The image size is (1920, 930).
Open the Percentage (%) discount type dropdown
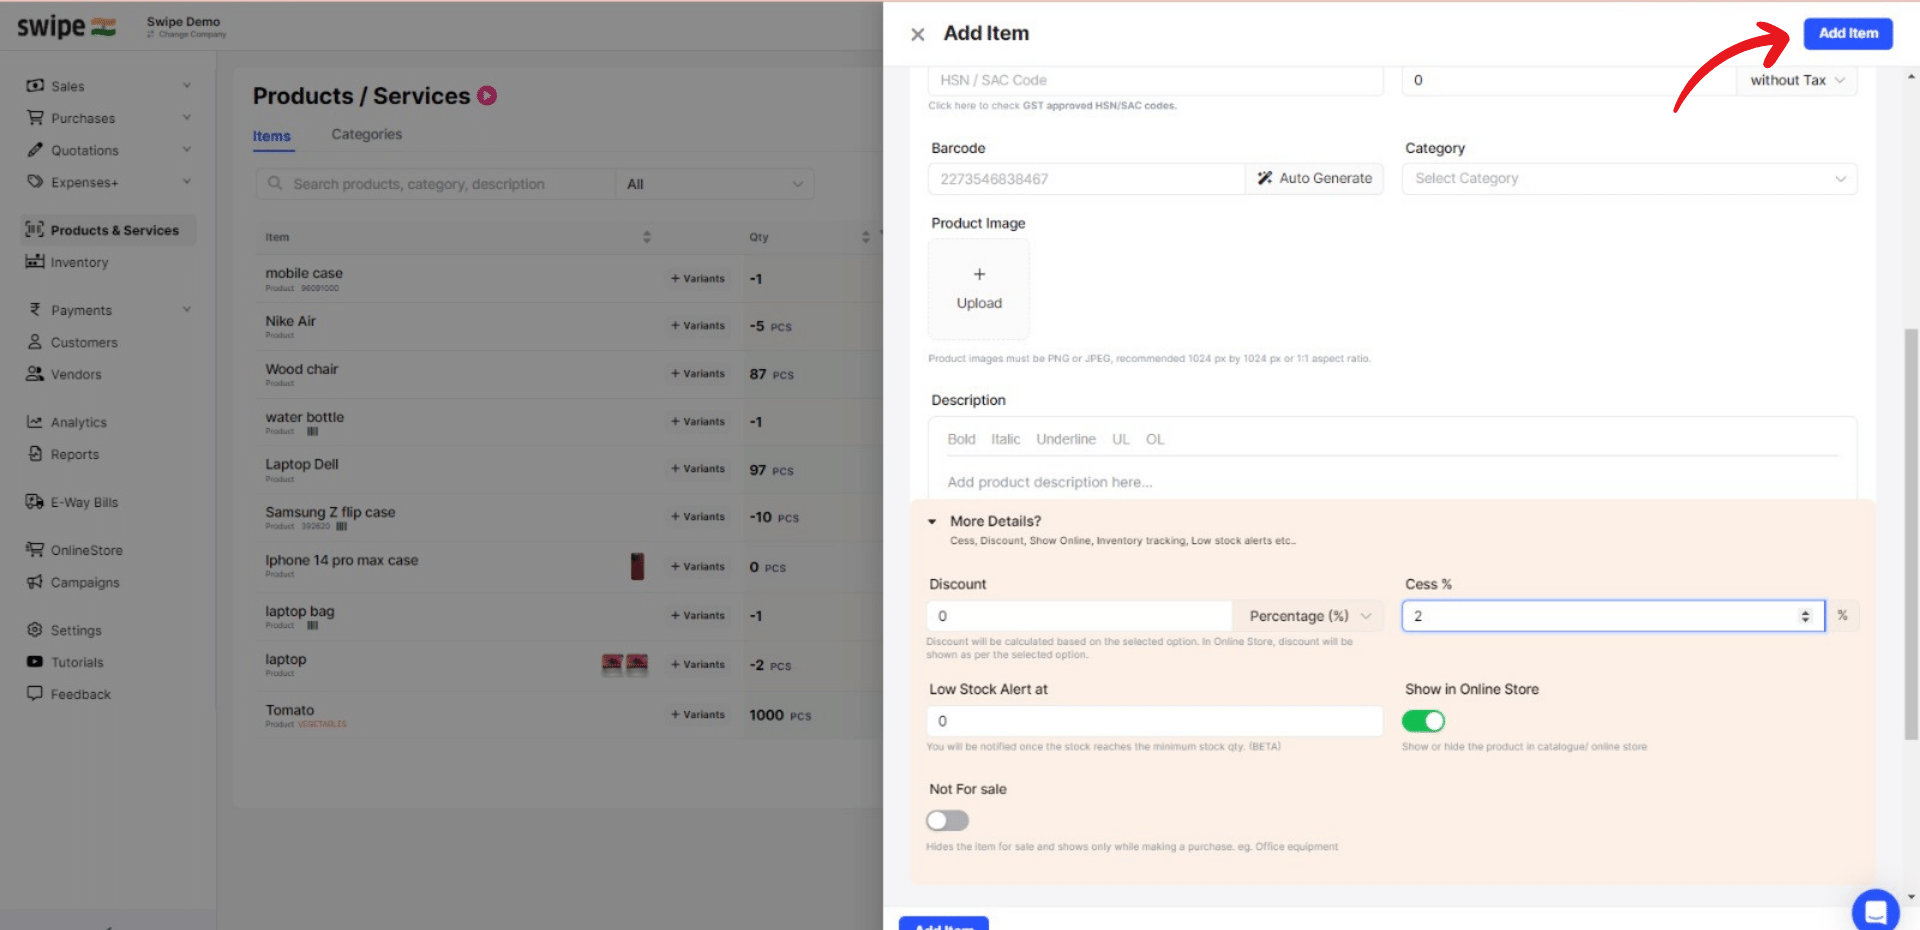click(x=1308, y=616)
